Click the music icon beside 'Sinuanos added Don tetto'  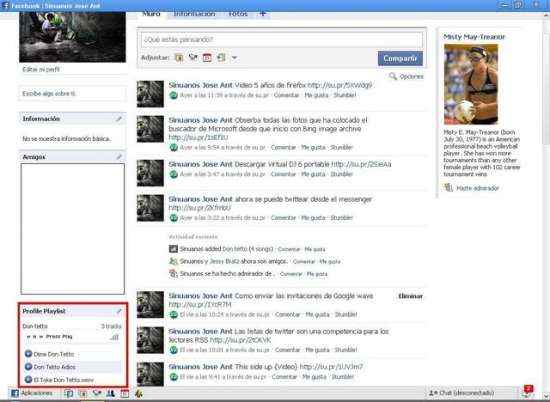click(x=173, y=249)
